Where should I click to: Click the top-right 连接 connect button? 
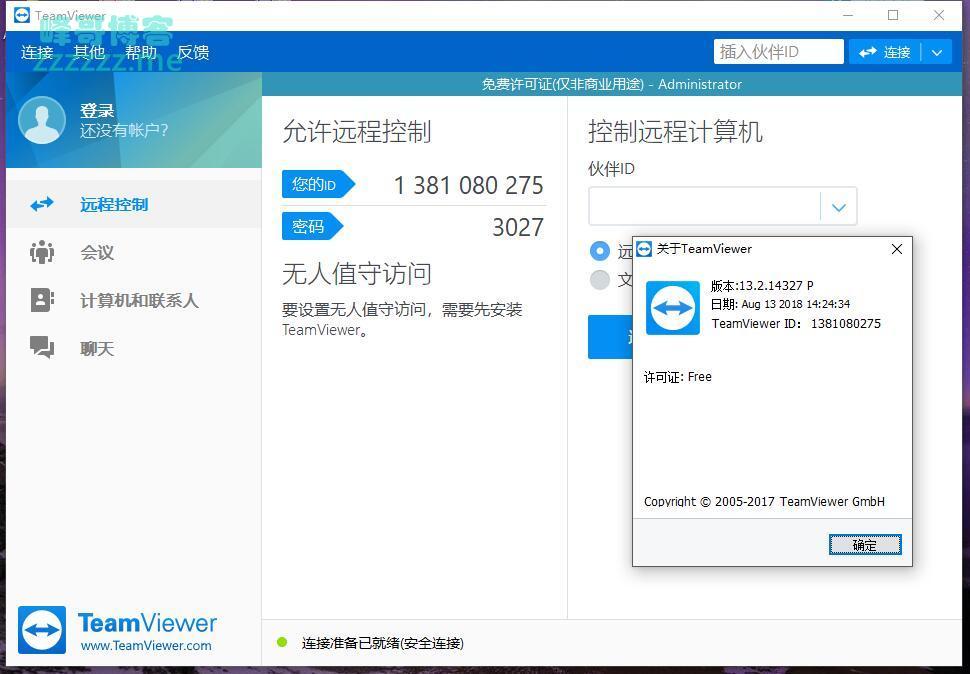click(x=885, y=52)
